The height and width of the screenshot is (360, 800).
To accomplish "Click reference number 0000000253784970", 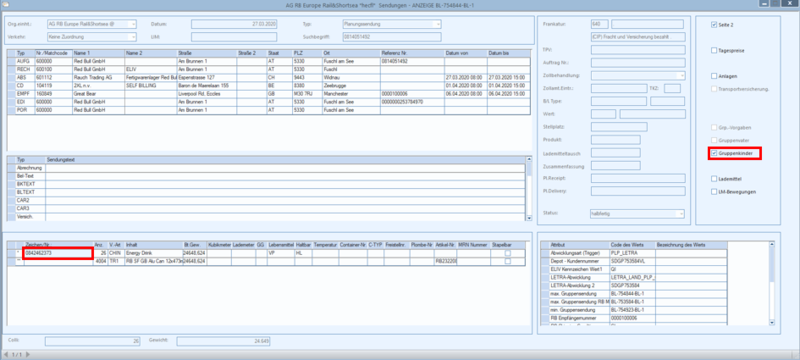I will click(x=412, y=102).
